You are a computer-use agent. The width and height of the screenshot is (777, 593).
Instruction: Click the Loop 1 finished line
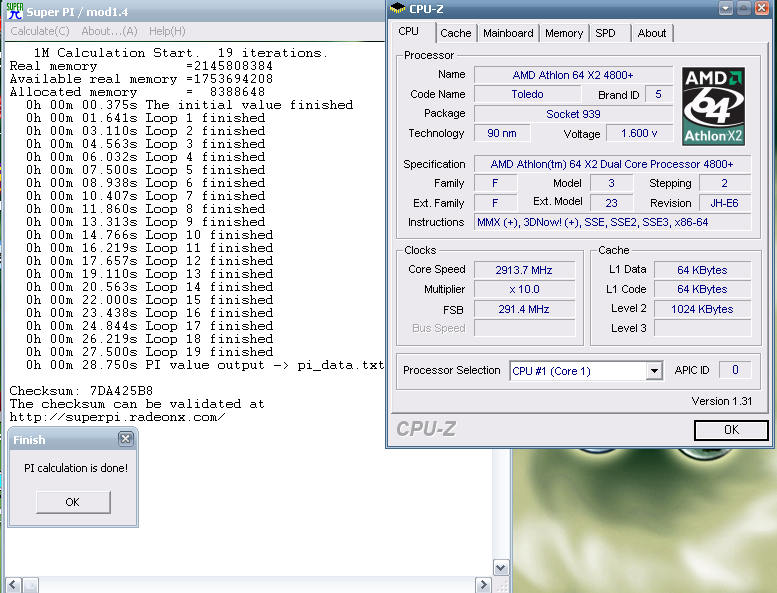point(146,118)
